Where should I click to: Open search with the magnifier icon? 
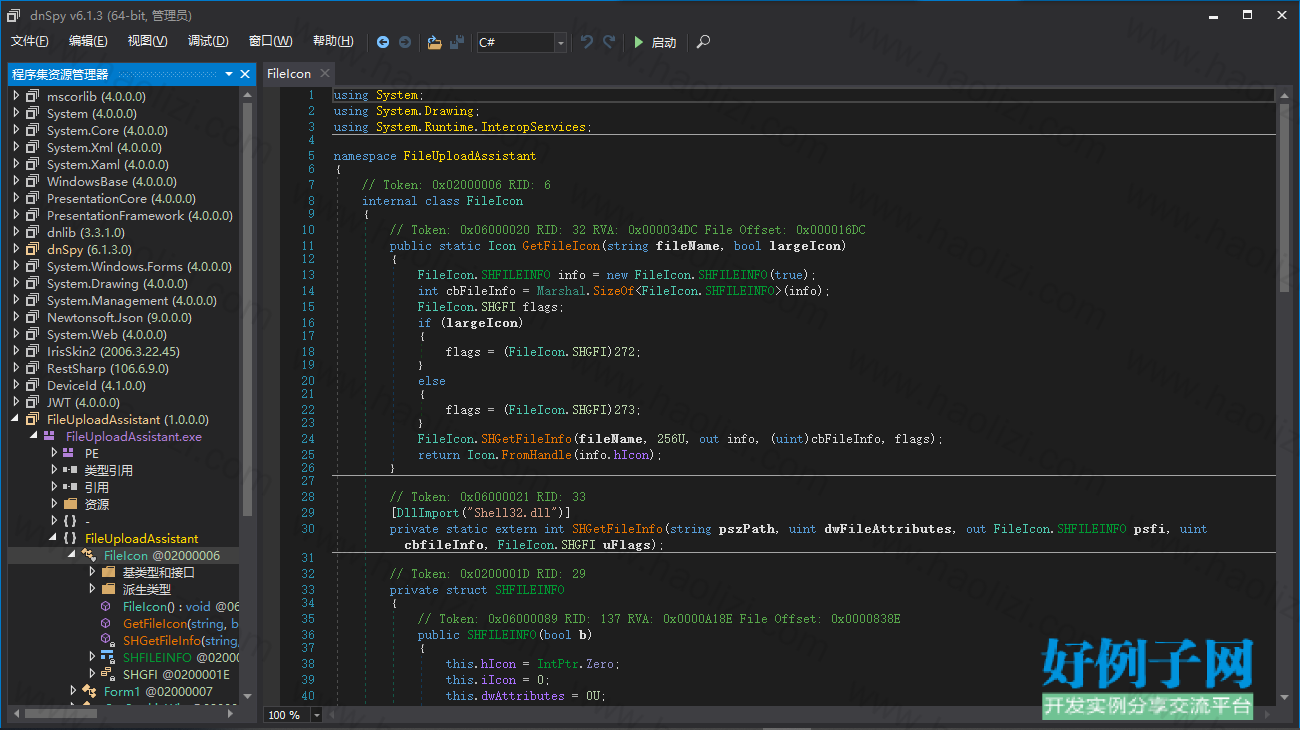704,42
